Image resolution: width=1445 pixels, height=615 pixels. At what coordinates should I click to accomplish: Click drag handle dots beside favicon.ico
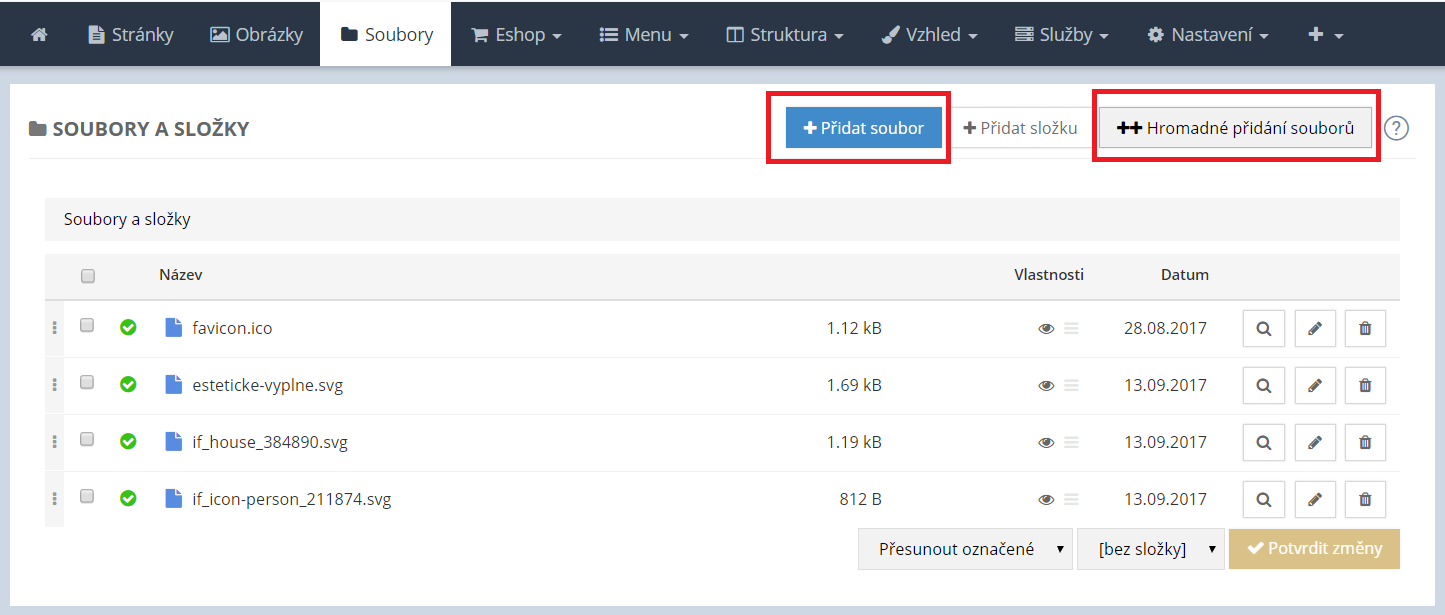tap(54, 328)
